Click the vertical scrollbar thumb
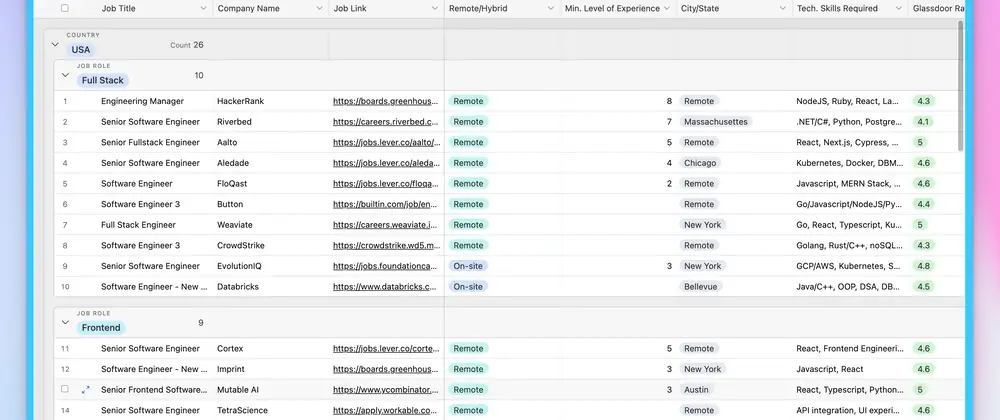The image size is (1000, 420). (960, 85)
